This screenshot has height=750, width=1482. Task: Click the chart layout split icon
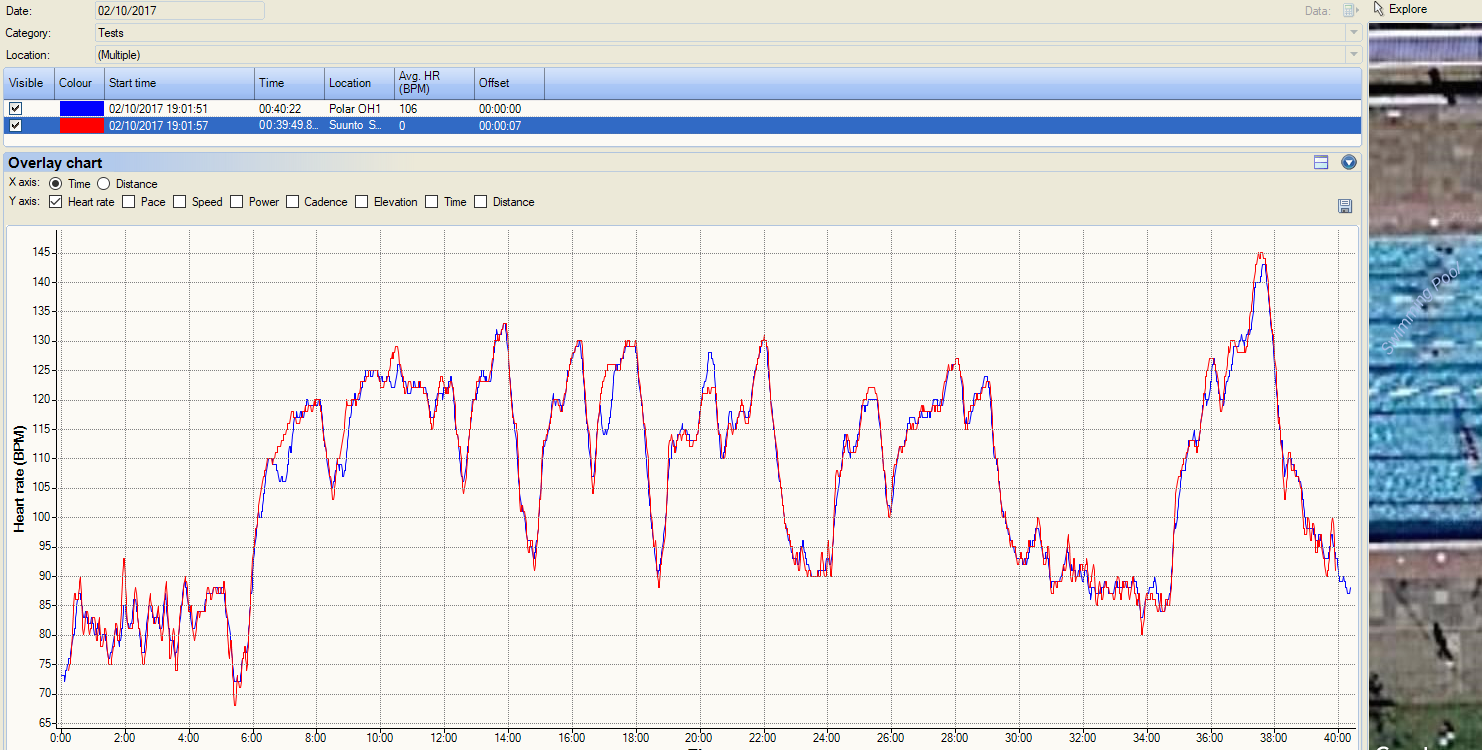1321,162
